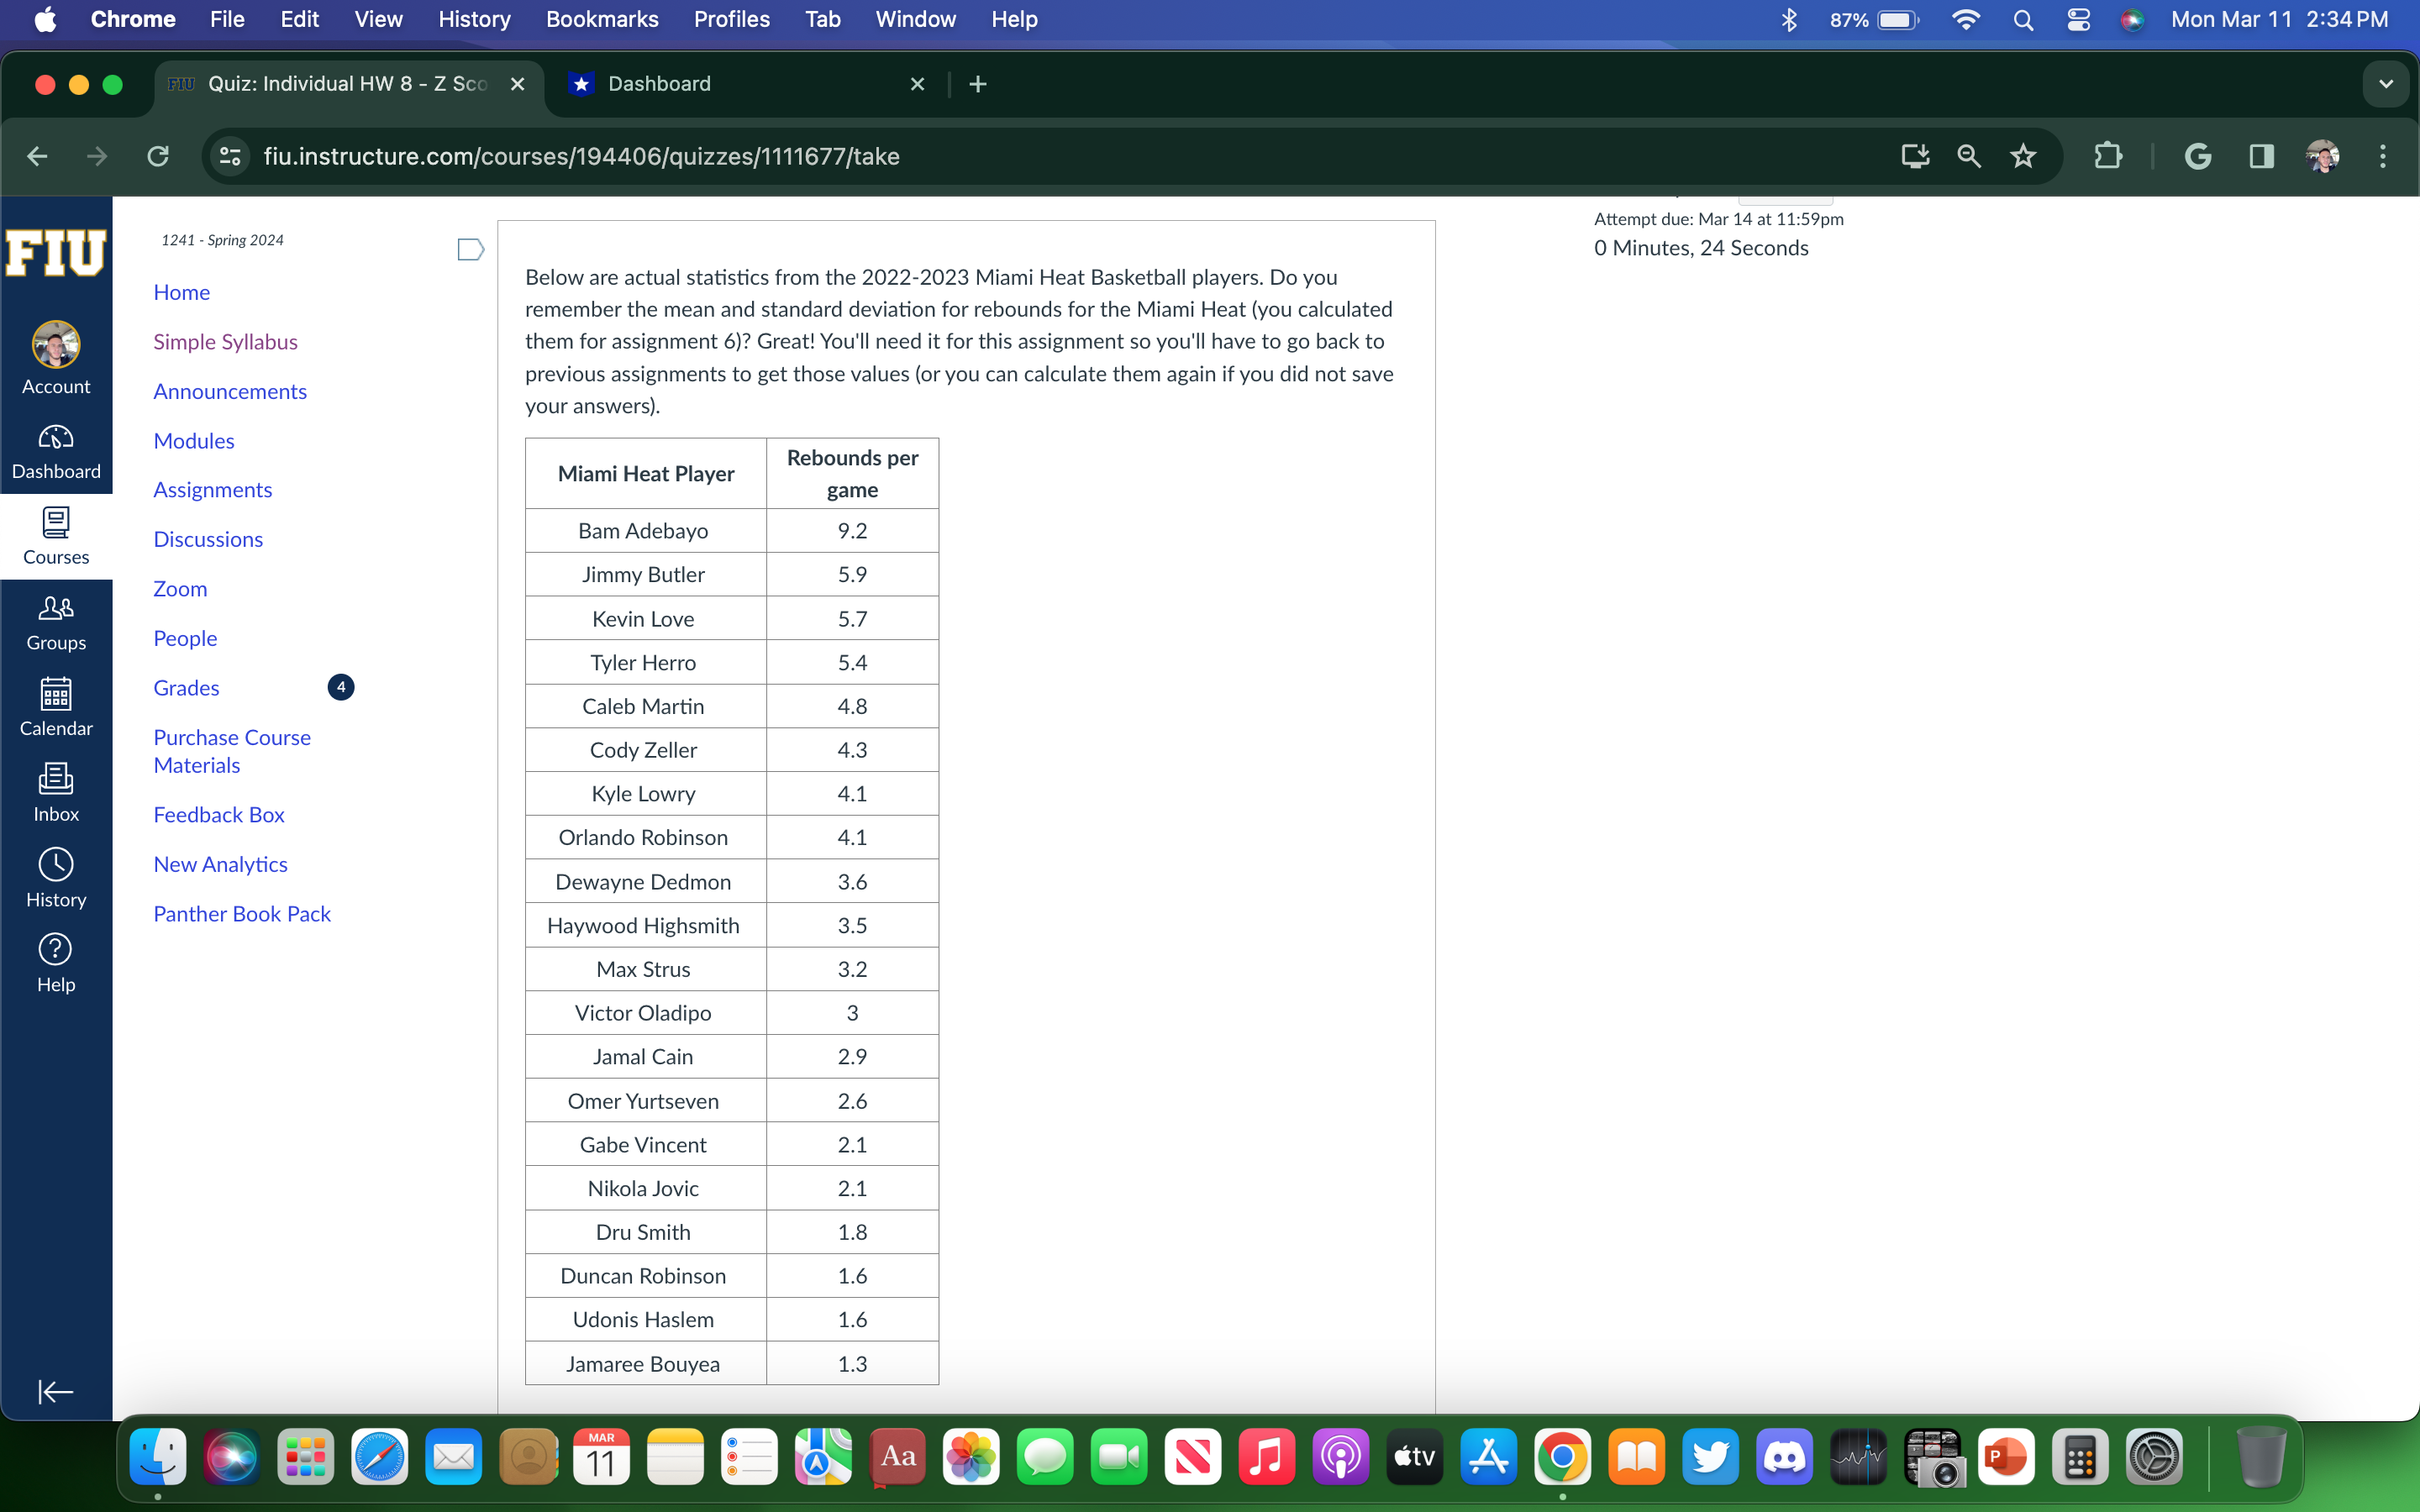This screenshot has height=1512, width=2420.
Task: Open the tab search chevron
Action: tap(2387, 84)
